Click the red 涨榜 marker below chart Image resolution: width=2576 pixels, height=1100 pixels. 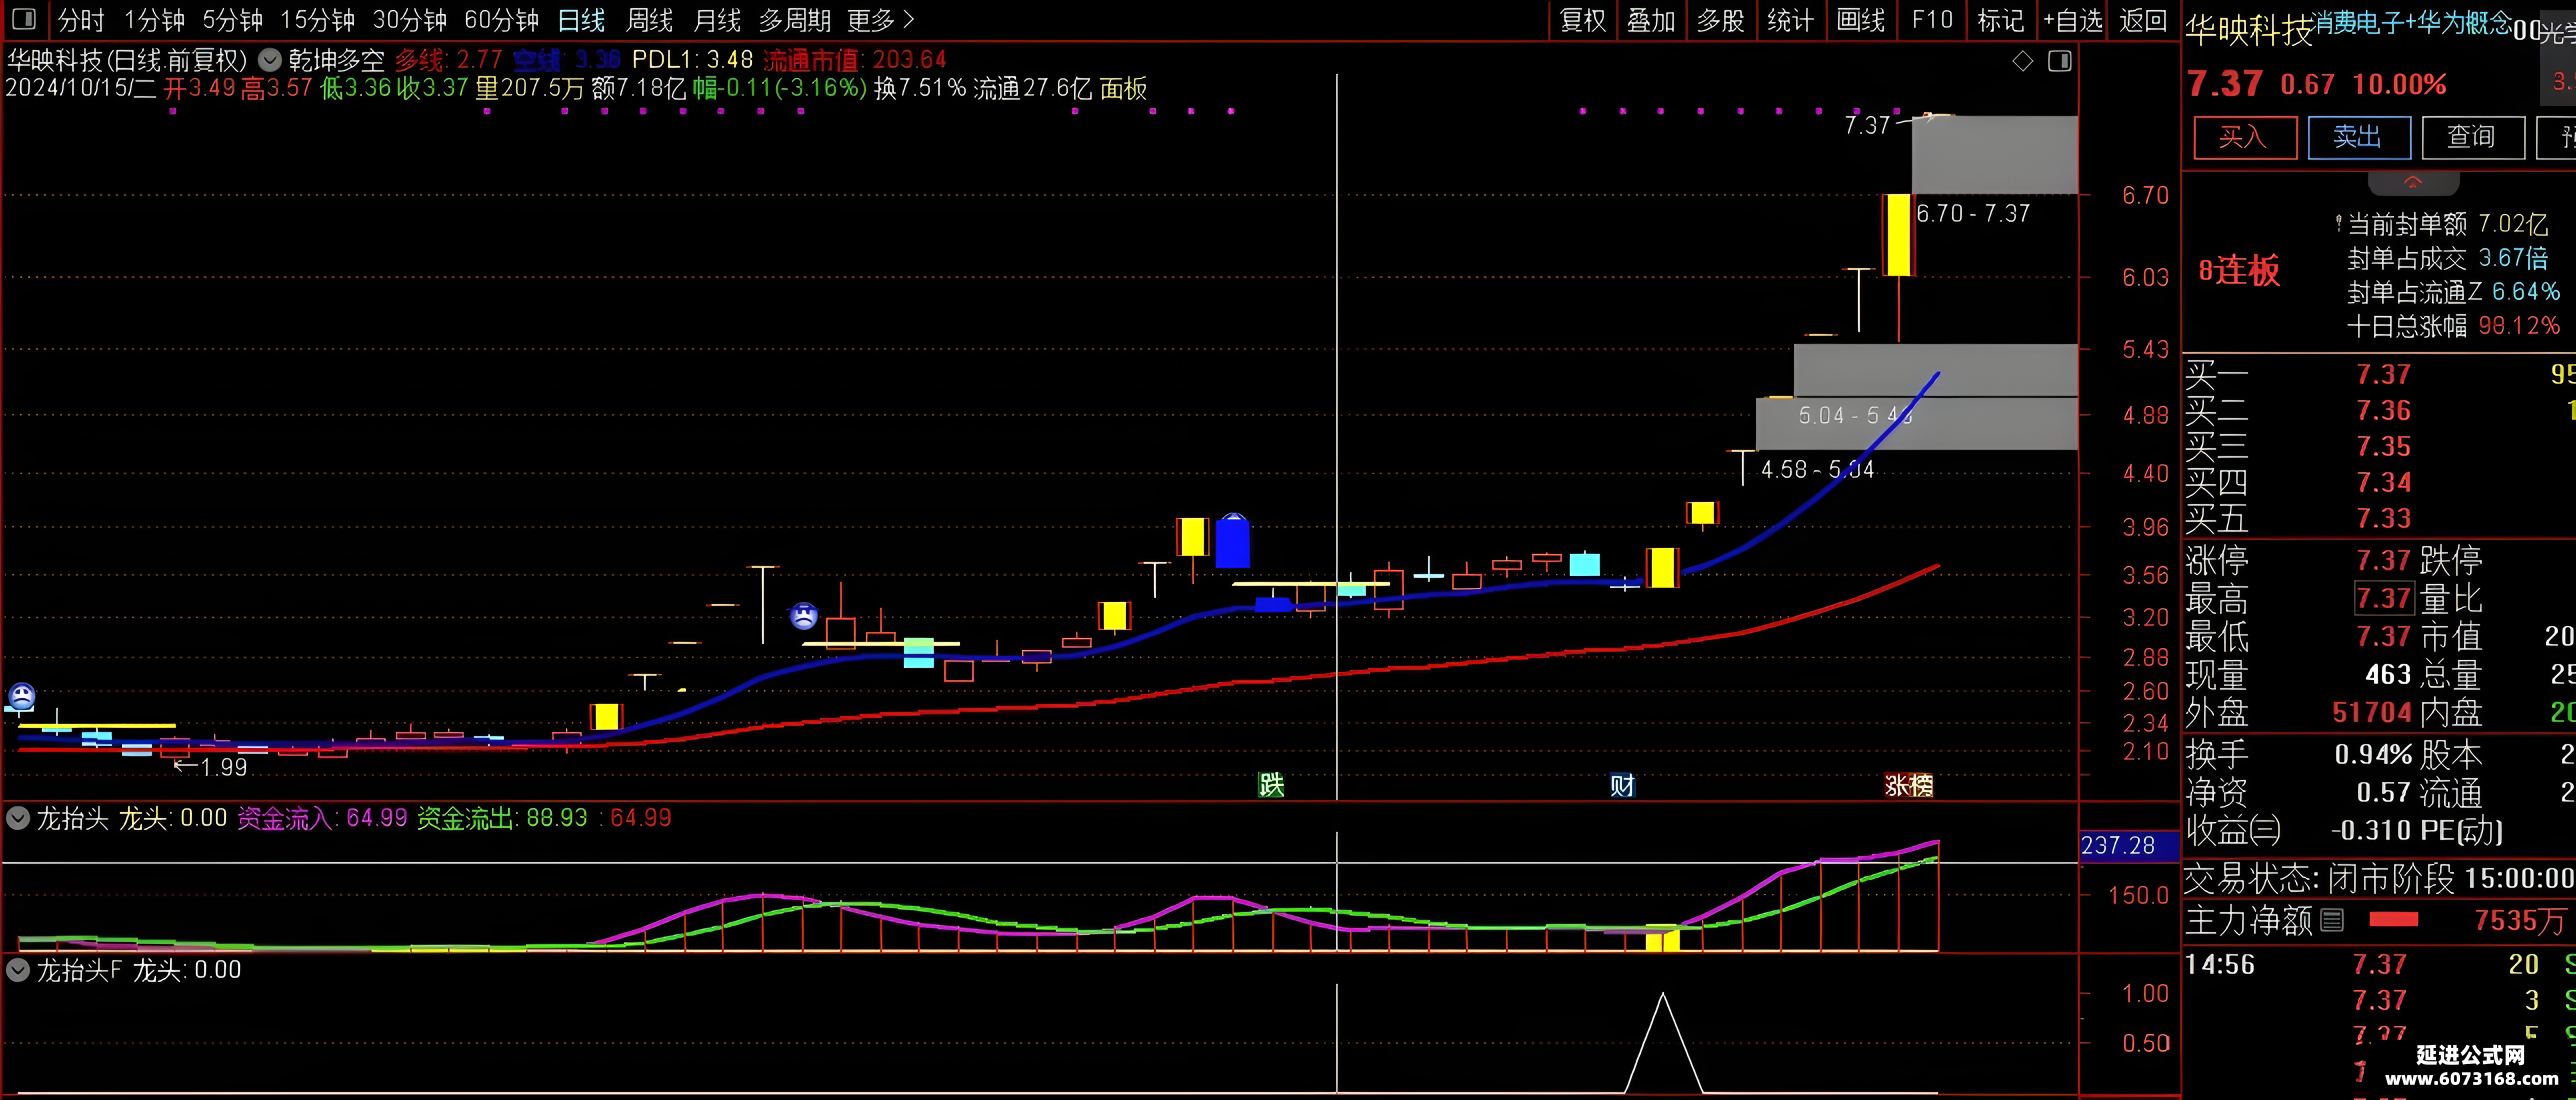(1908, 785)
